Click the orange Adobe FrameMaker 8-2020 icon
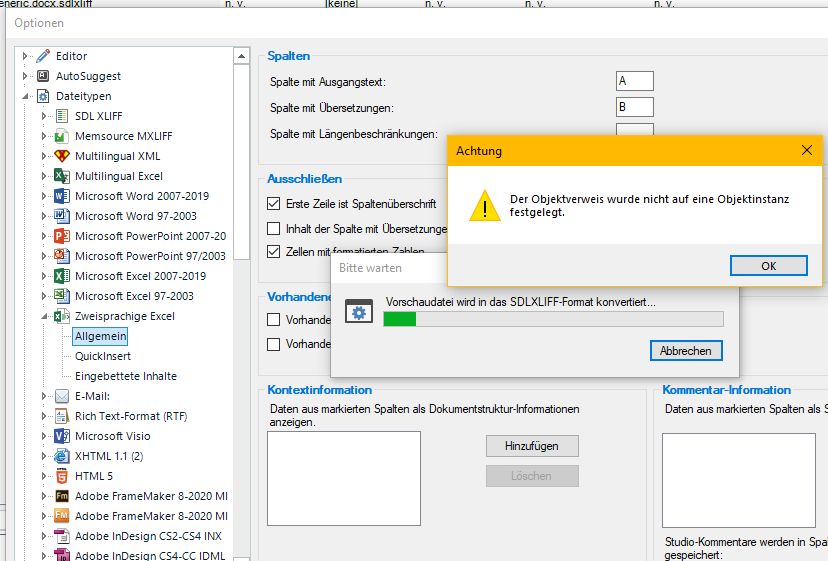The height and width of the screenshot is (561, 828). 62,516
